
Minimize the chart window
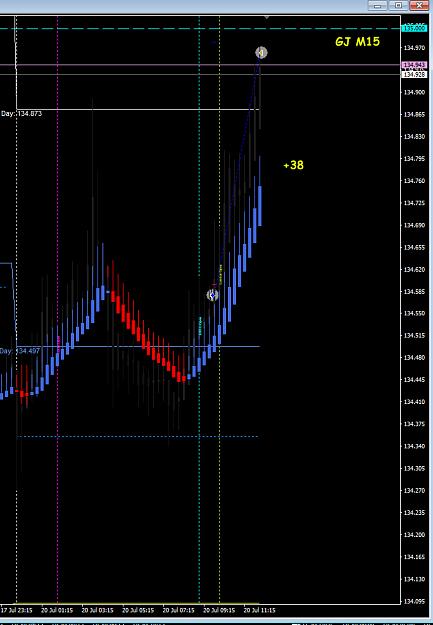378,5
